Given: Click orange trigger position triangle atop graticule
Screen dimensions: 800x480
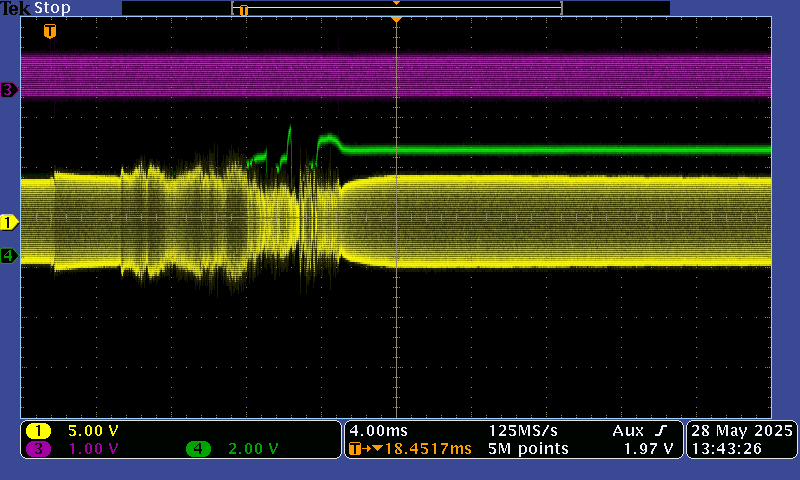Looking at the screenshot, I should point(397,20).
